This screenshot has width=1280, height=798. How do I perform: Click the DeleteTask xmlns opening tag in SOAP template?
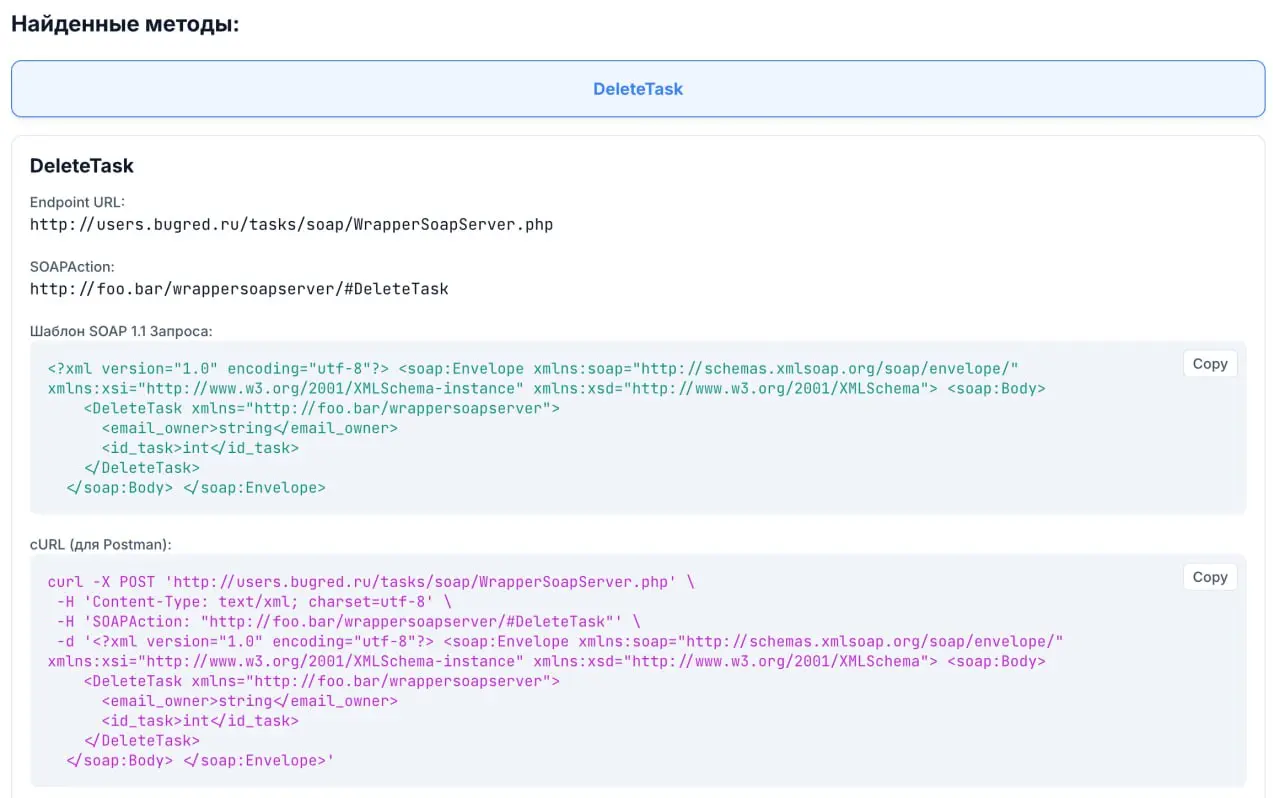pos(321,408)
